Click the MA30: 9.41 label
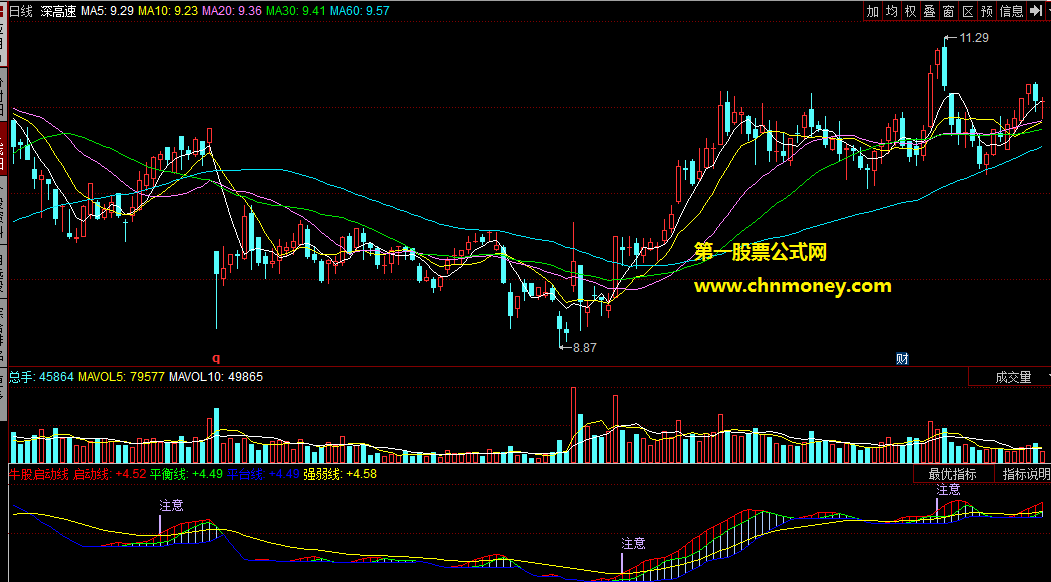This screenshot has height=582, width=1051. pos(296,11)
